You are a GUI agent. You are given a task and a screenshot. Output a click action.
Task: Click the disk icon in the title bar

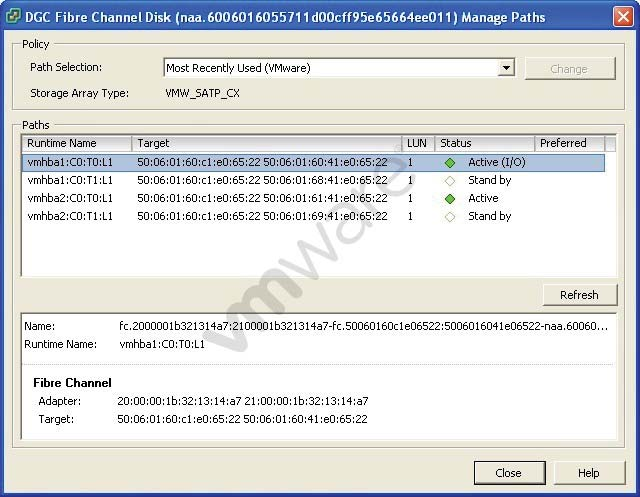(x=13, y=17)
